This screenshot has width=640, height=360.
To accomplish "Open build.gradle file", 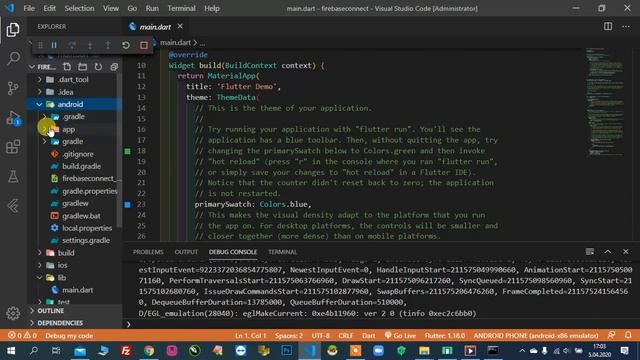I will [x=82, y=166].
